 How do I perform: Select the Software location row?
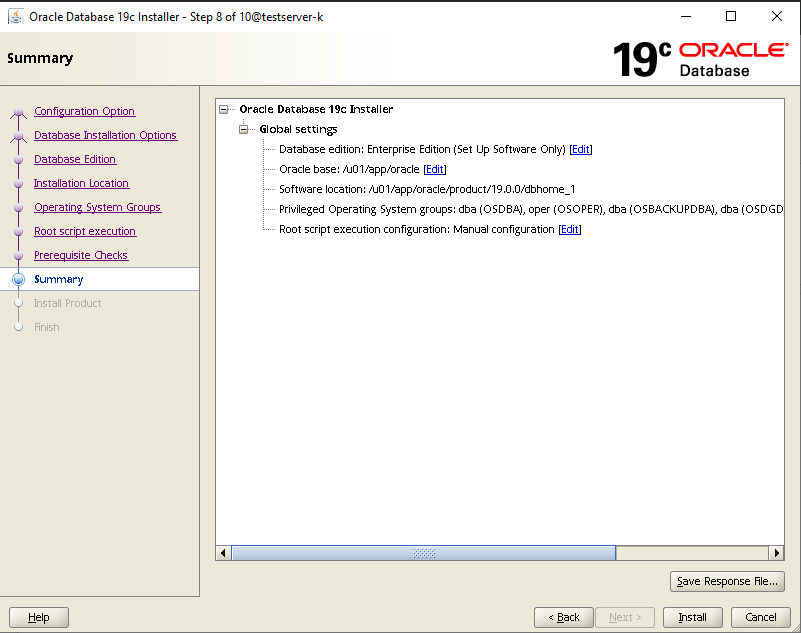[x=427, y=189]
